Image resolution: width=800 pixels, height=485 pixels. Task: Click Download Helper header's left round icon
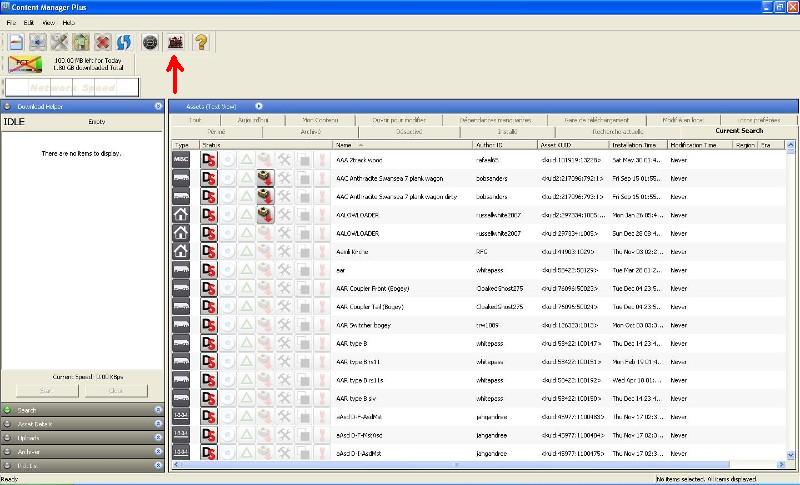(x=7, y=107)
